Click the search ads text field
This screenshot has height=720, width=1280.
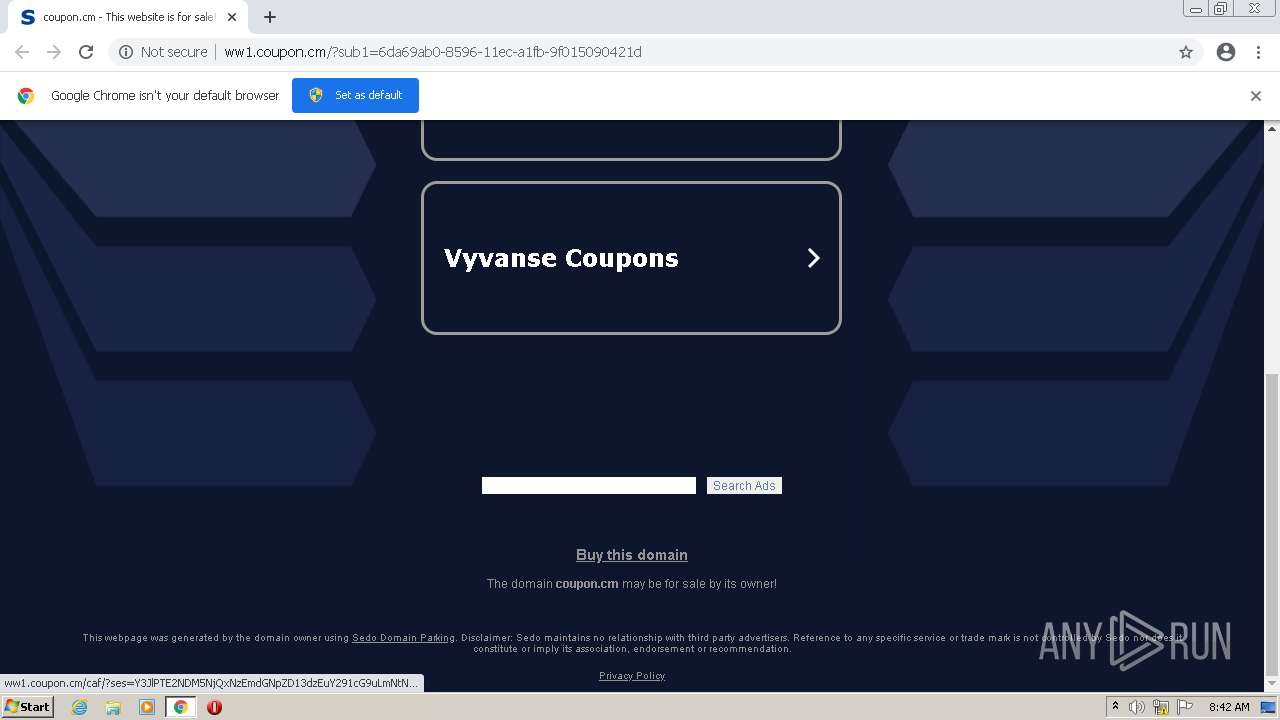pos(589,485)
